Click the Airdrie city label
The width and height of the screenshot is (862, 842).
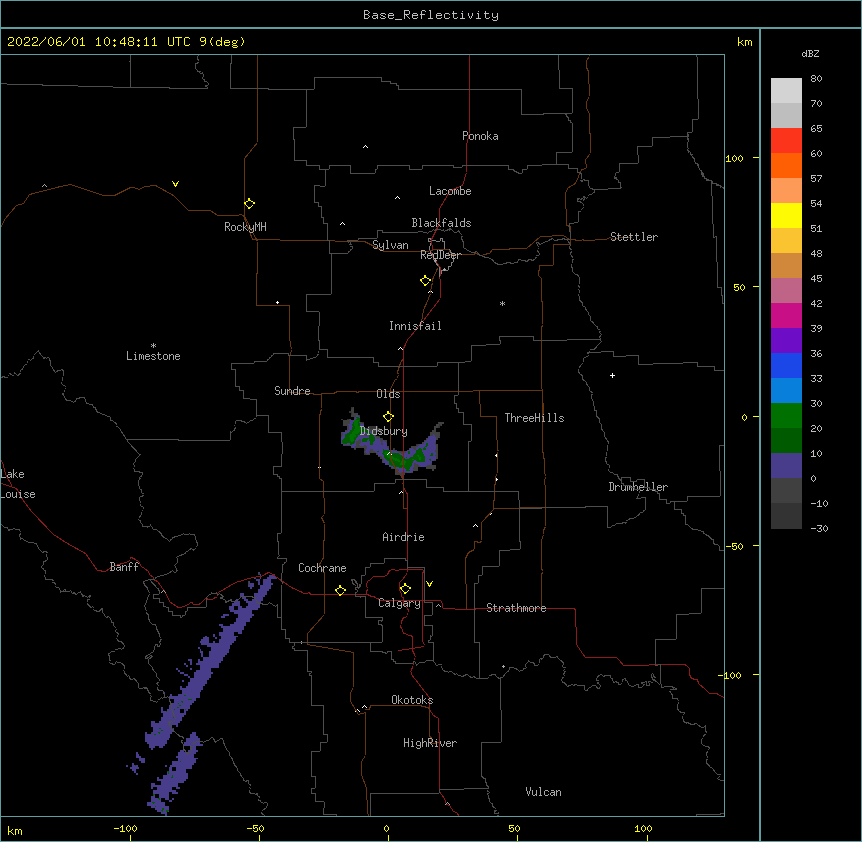pos(404,537)
